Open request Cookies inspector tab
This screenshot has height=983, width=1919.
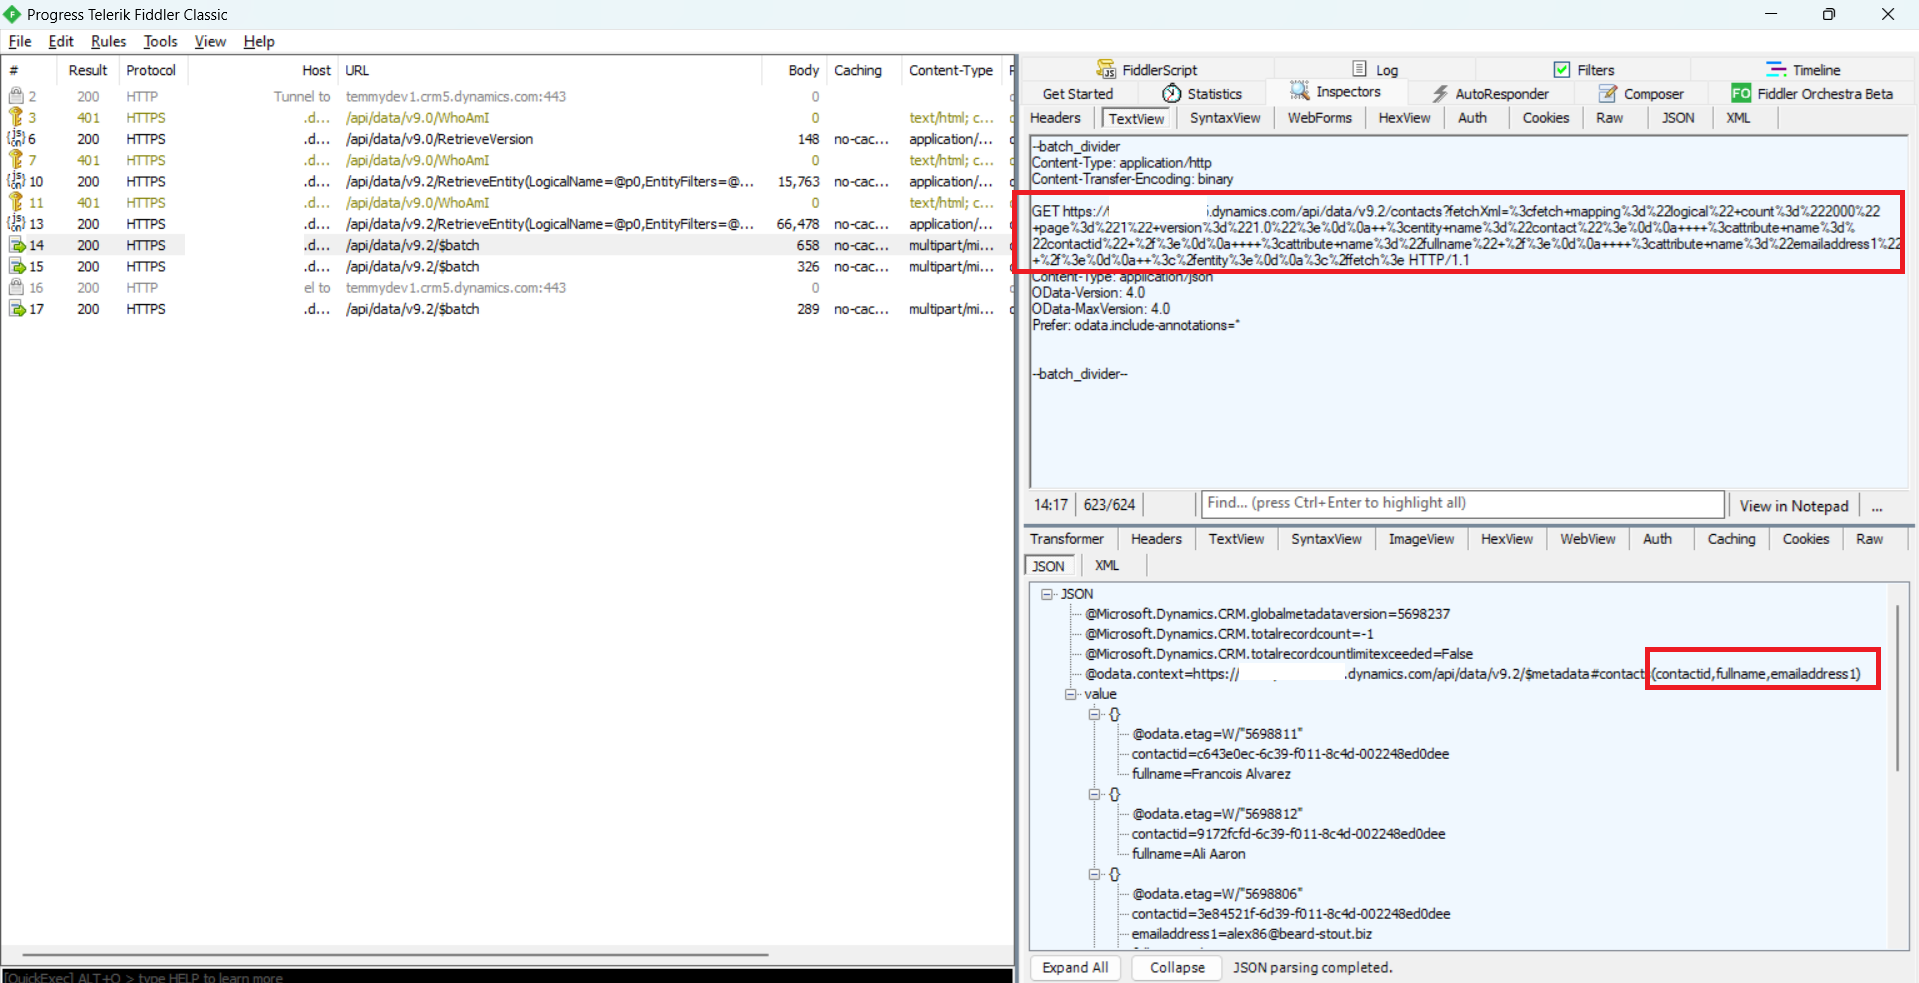point(1545,118)
